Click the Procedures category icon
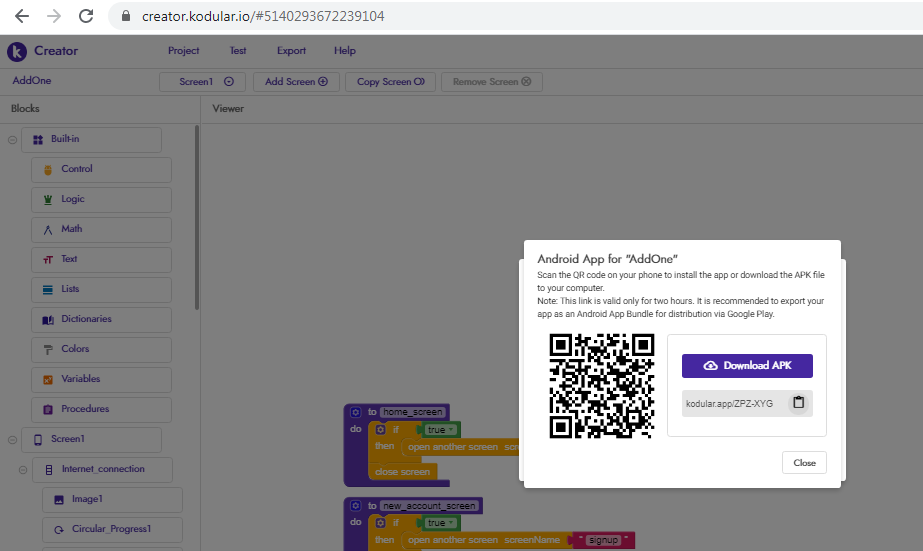The height and width of the screenshot is (551, 923). point(48,410)
